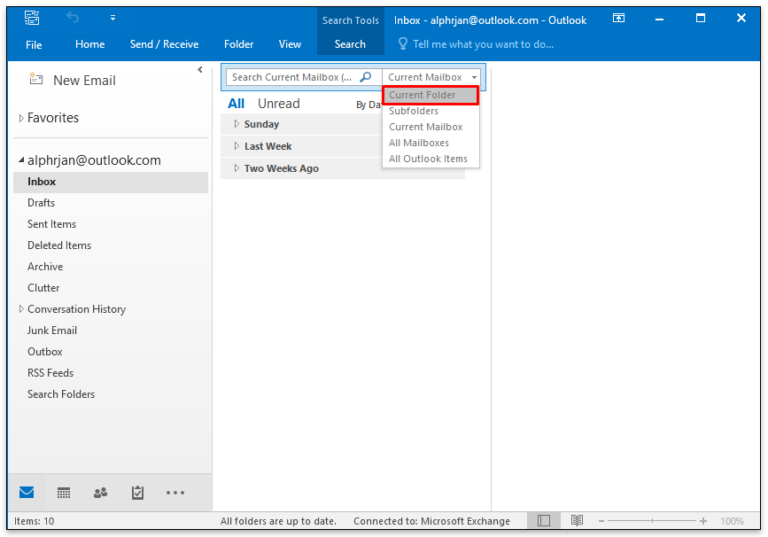Image resolution: width=768 pixels, height=537 pixels.
Task: Open the Clutter folder
Action: [x=44, y=288]
